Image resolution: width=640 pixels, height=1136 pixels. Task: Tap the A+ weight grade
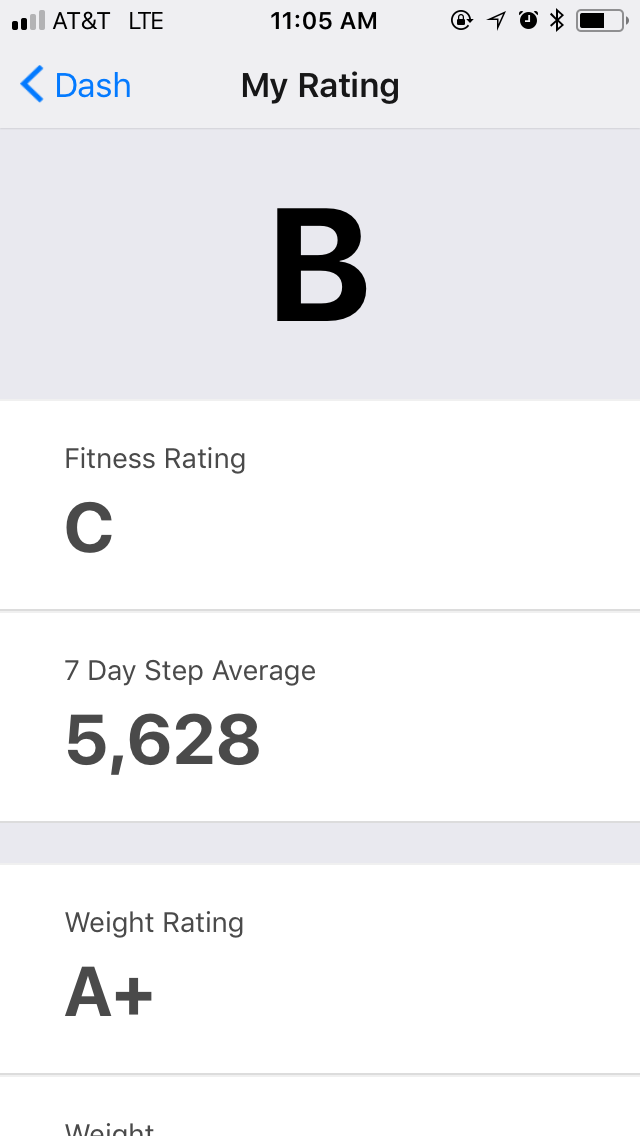coord(109,992)
